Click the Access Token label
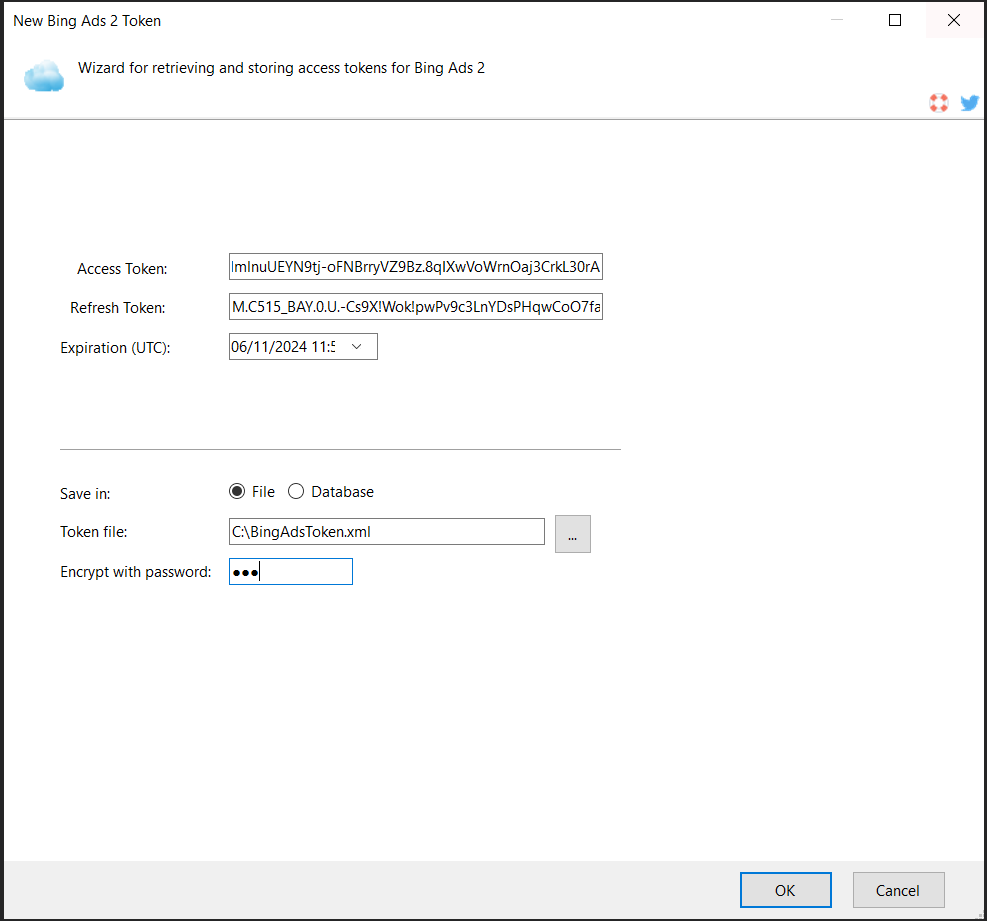Screen dimensions: 987x921 [122, 269]
